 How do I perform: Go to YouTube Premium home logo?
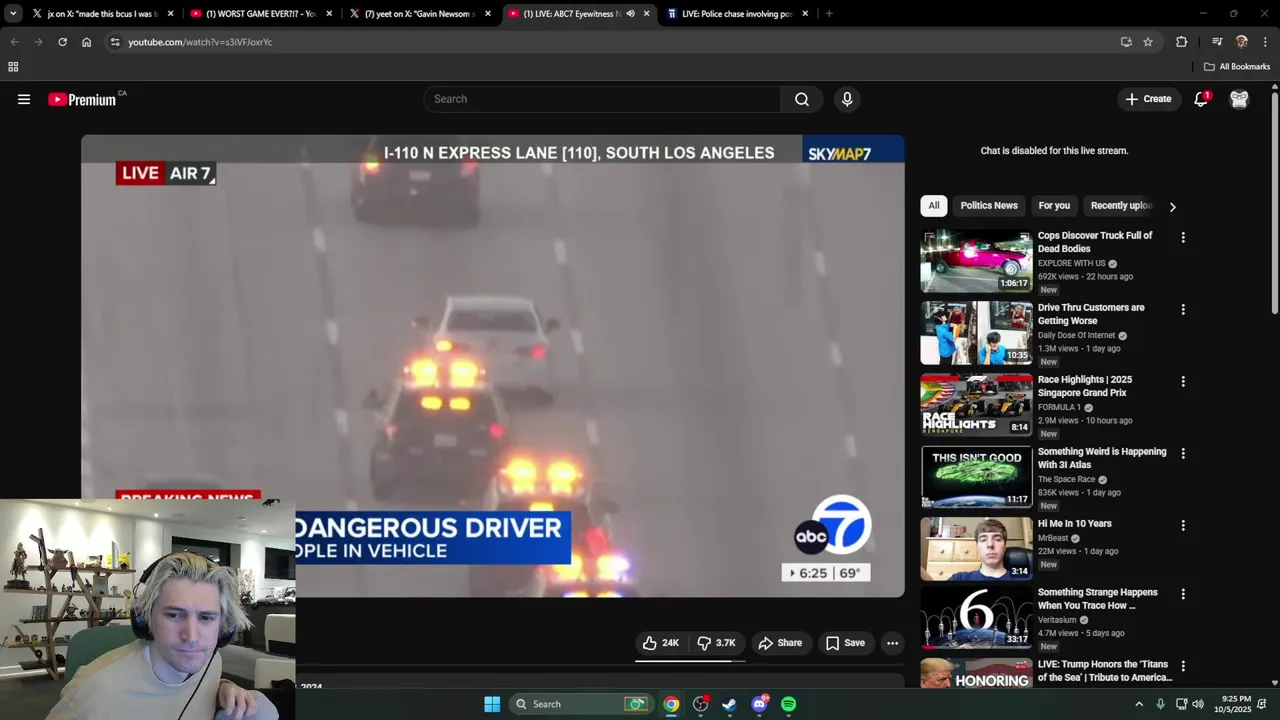82,99
